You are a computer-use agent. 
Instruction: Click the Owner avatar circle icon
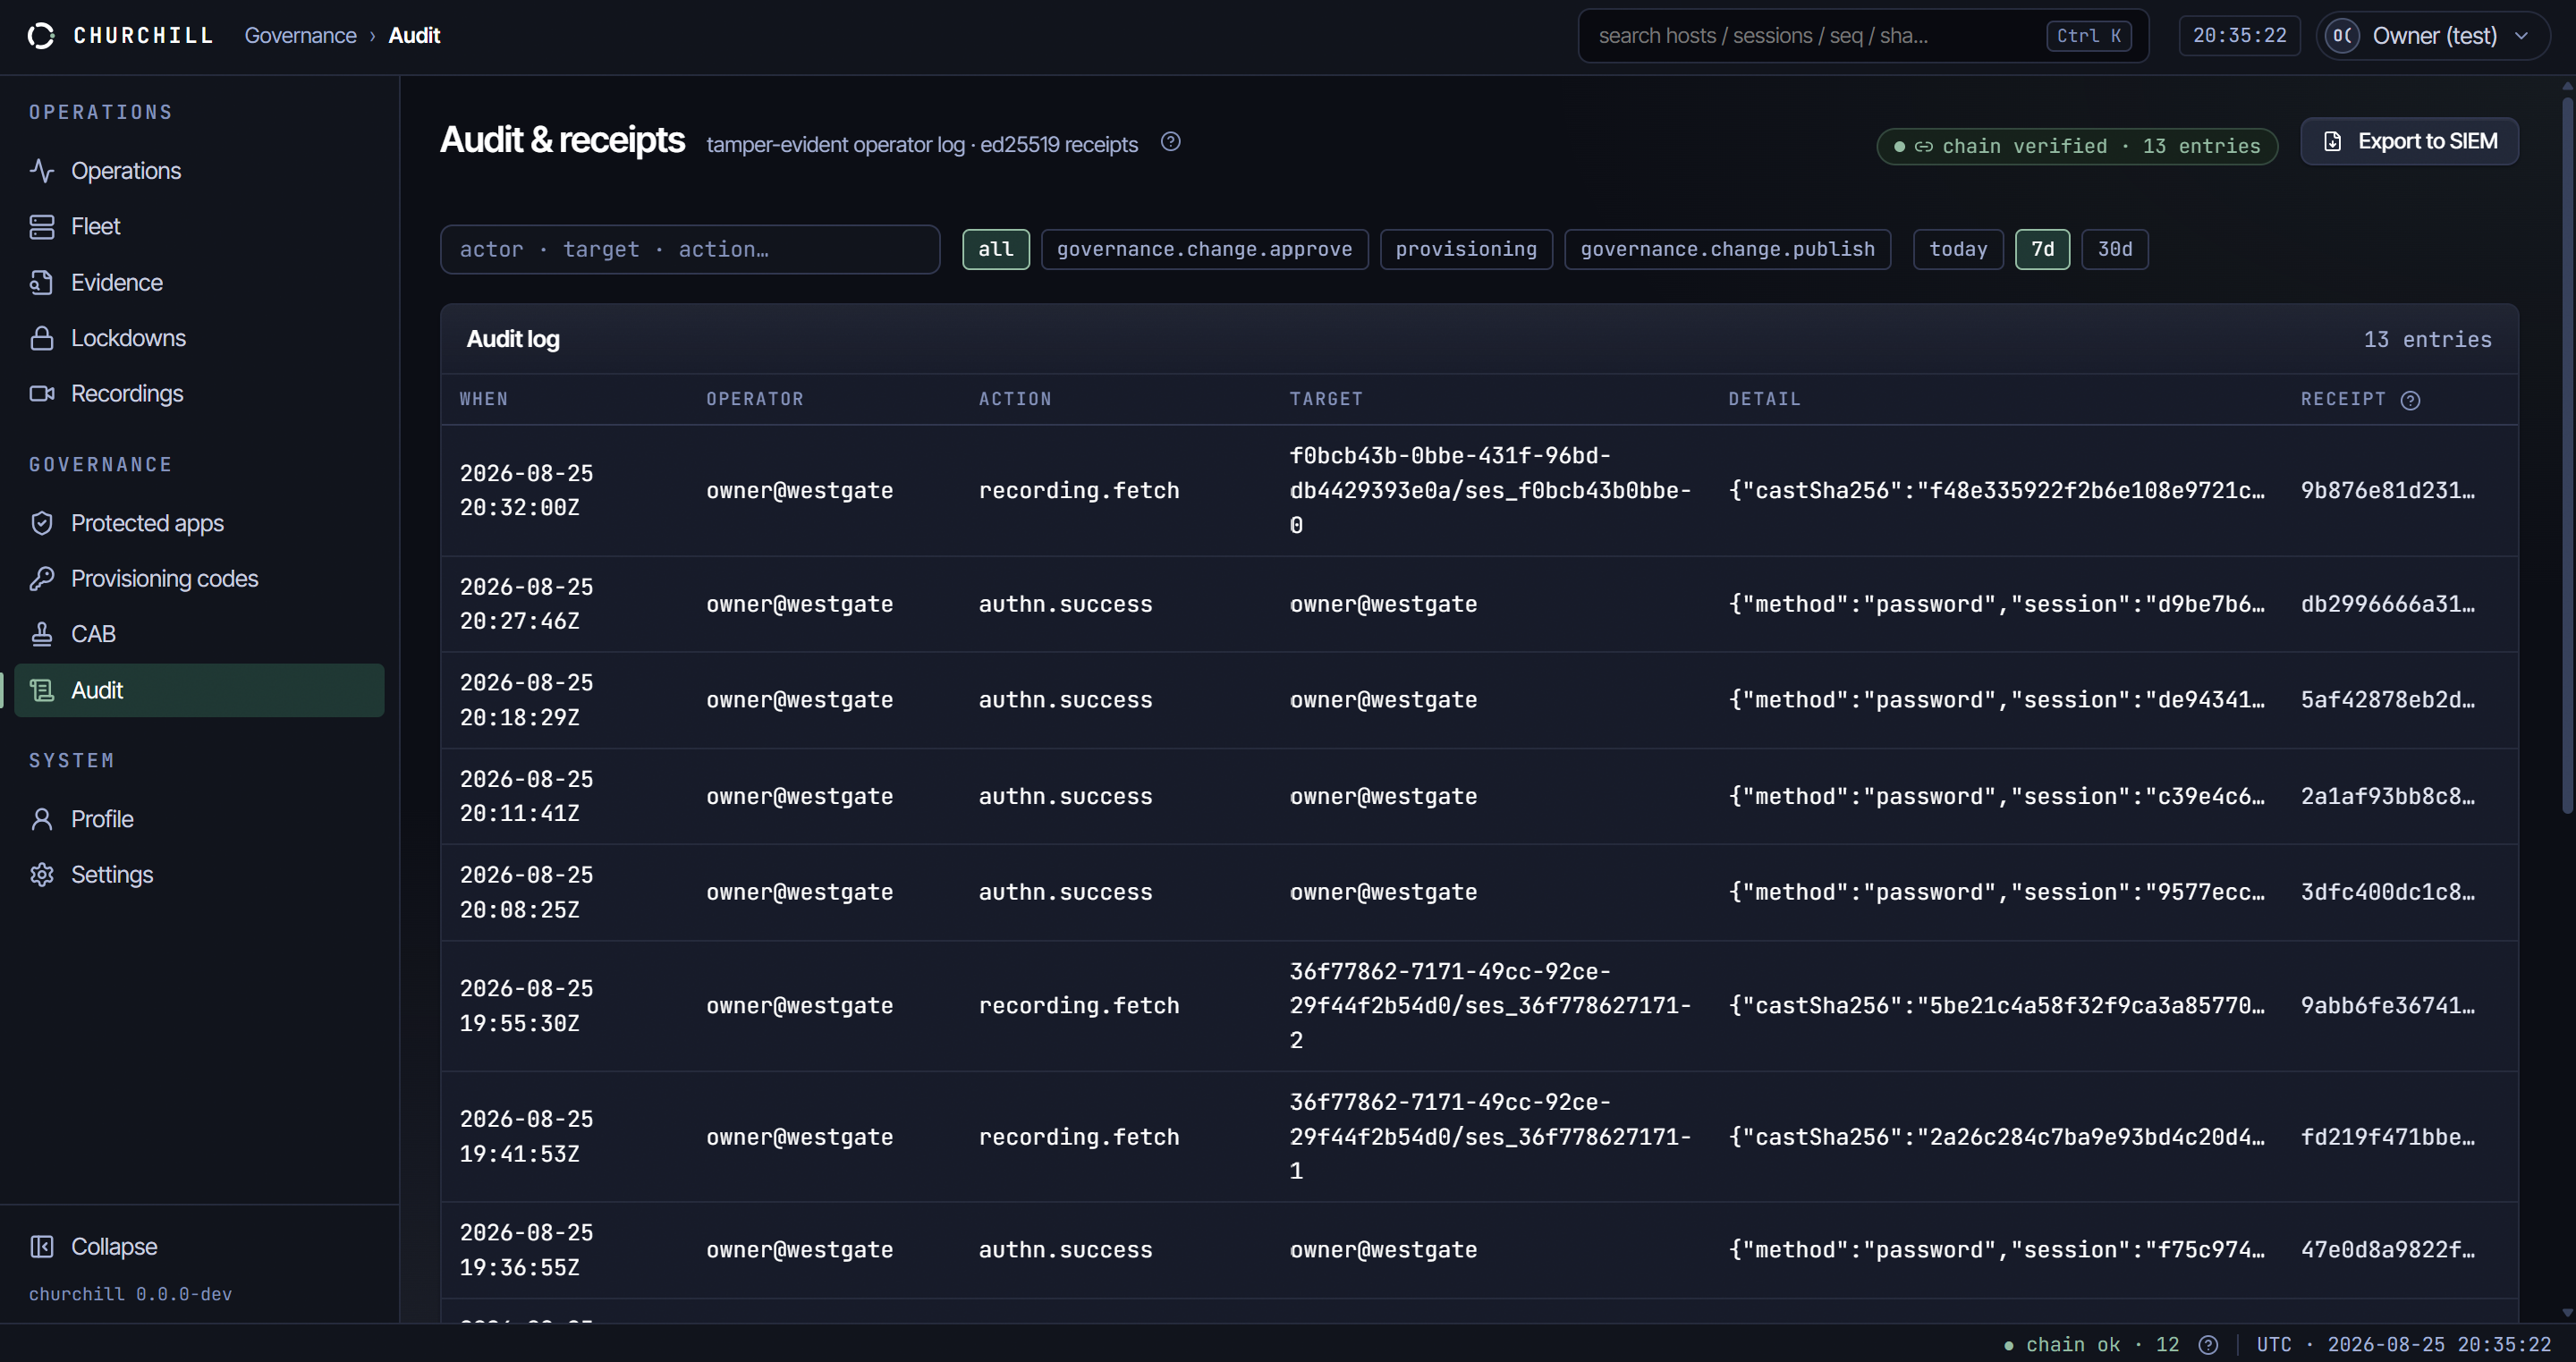click(2343, 36)
